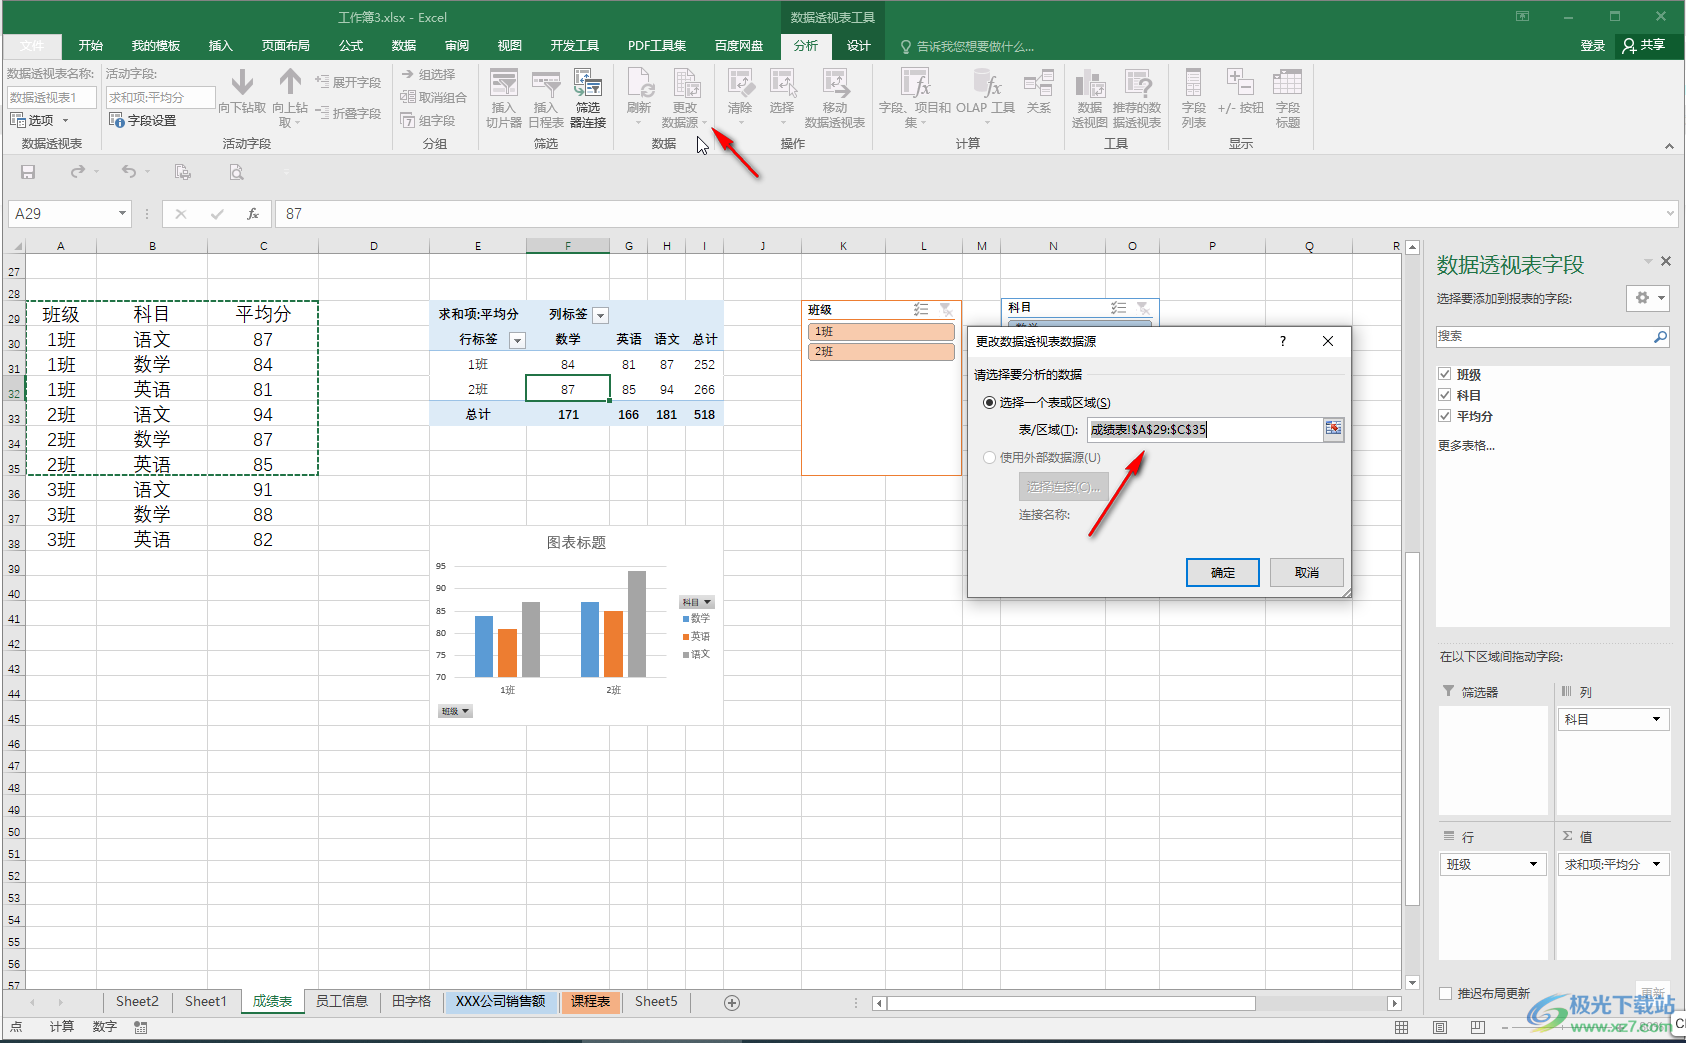Click the Table/Range input field
1686x1043 pixels.
(x=1204, y=429)
